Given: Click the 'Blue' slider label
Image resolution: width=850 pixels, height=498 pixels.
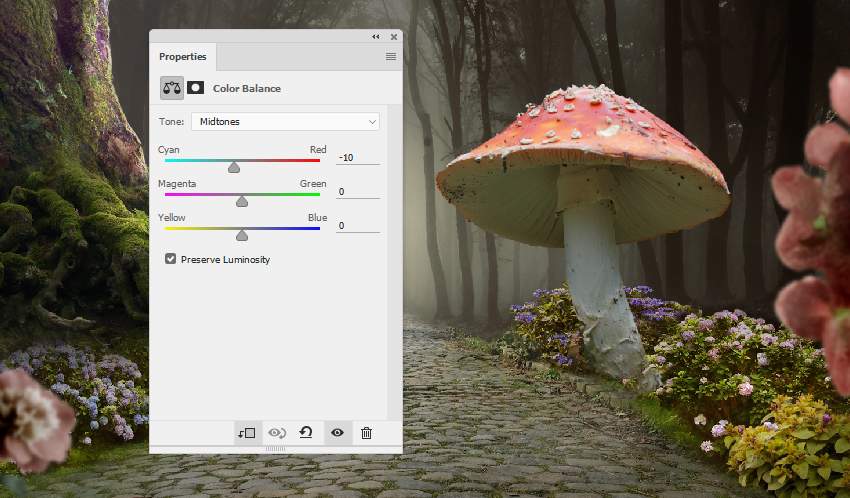Looking at the screenshot, I should click(318, 217).
